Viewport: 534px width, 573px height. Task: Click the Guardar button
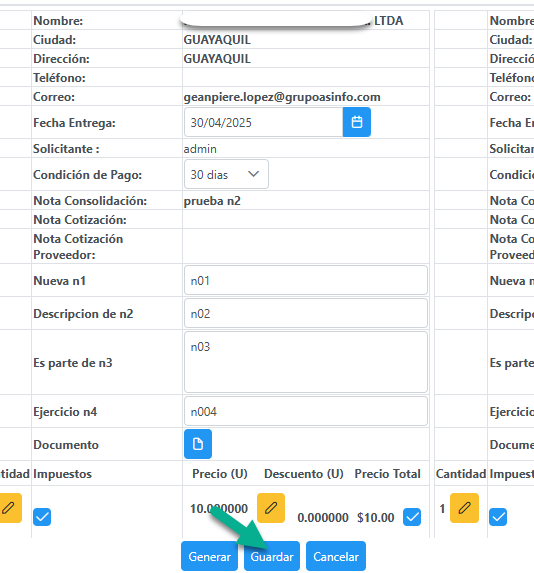click(x=272, y=556)
